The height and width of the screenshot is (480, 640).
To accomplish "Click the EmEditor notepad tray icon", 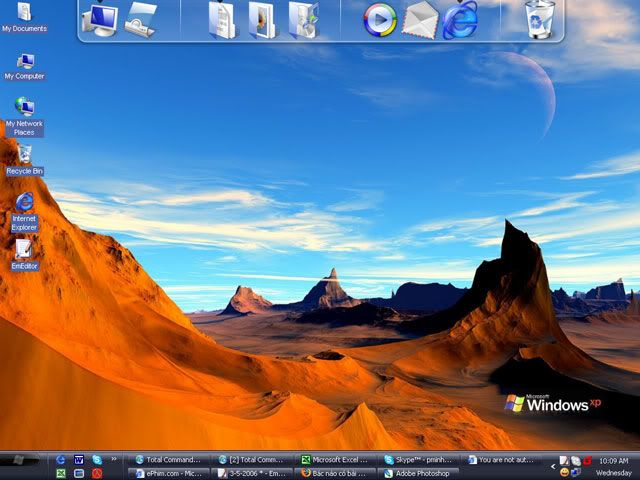I will tap(564, 461).
